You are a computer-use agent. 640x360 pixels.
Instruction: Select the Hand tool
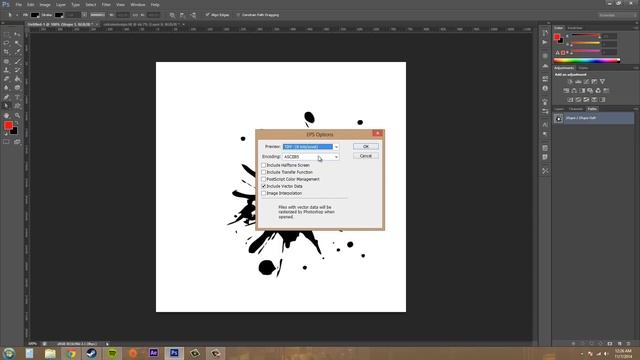click(x=6, y=116)
